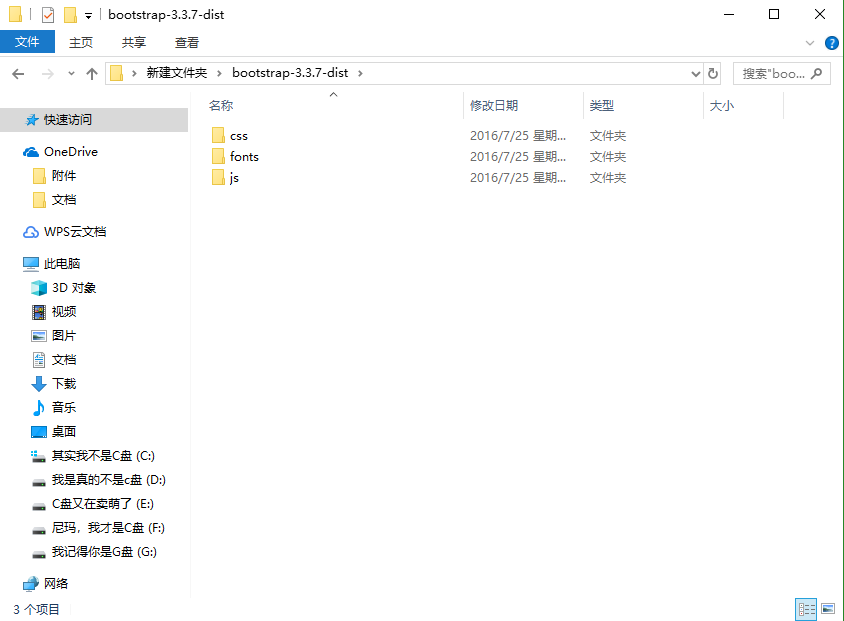Open the address bar history dropdown
The width and height of the screenshot is (844, 621).
coord(695,74)
